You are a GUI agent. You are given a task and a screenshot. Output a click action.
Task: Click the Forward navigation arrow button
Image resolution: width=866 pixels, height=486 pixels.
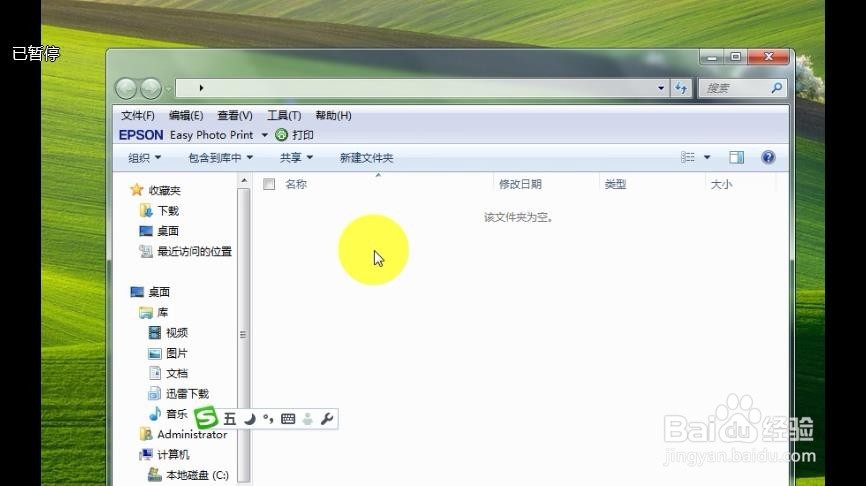tap(150, 88)
